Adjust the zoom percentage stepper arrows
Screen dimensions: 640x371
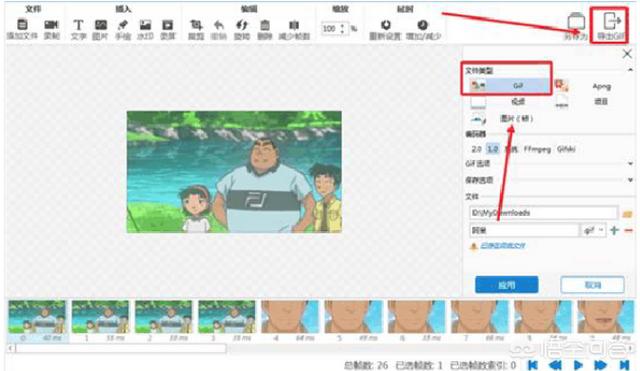click(342, 28)
